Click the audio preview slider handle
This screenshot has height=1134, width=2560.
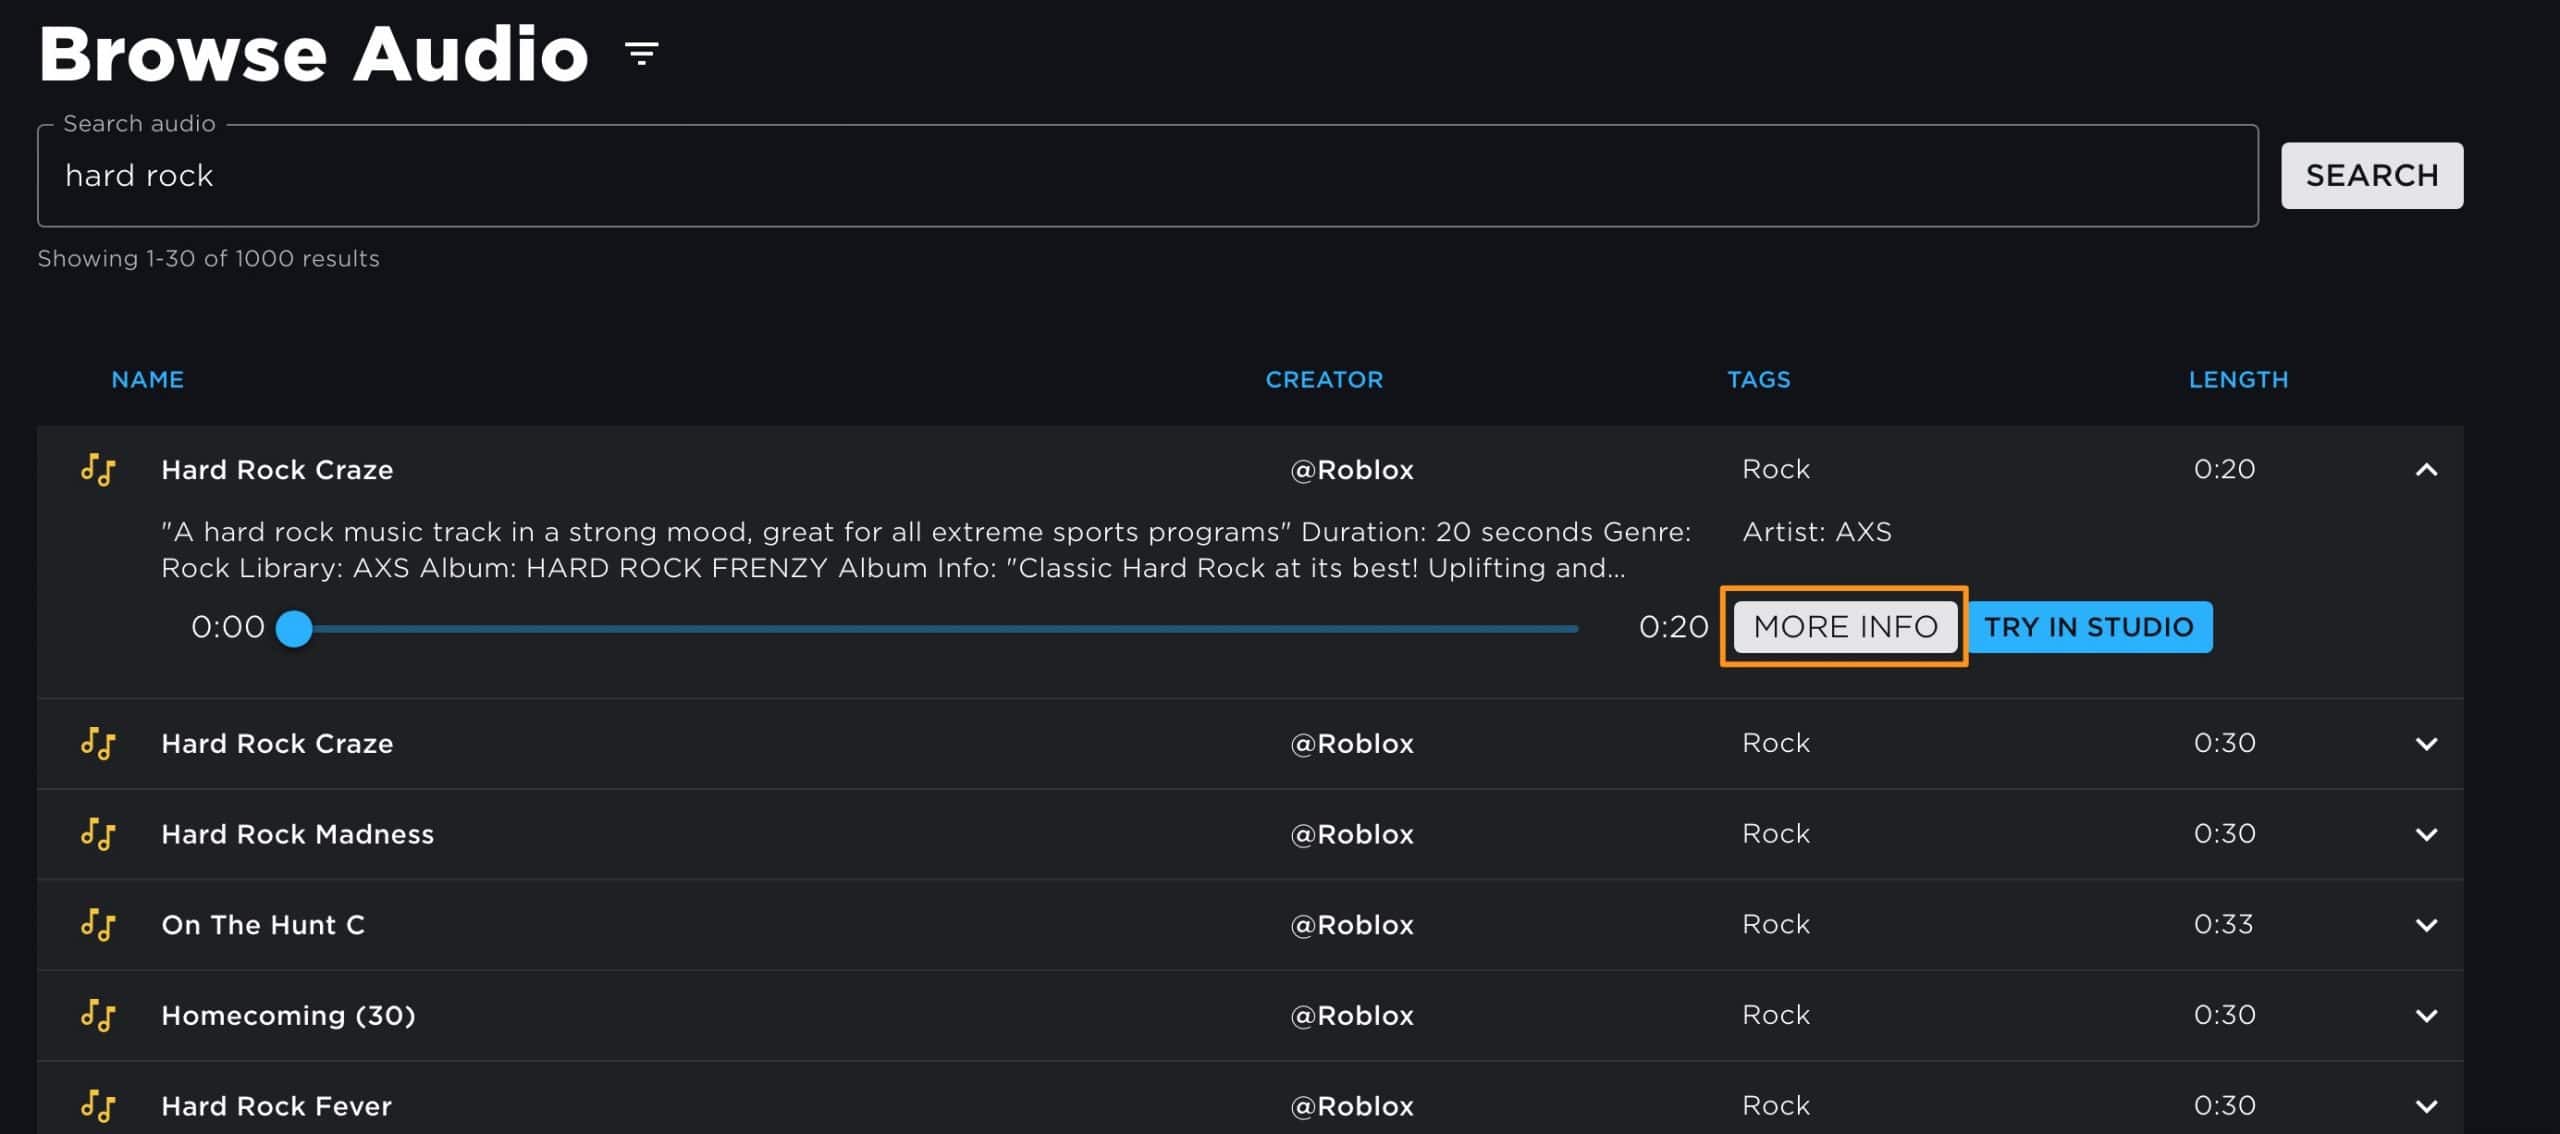coord(294,628)
